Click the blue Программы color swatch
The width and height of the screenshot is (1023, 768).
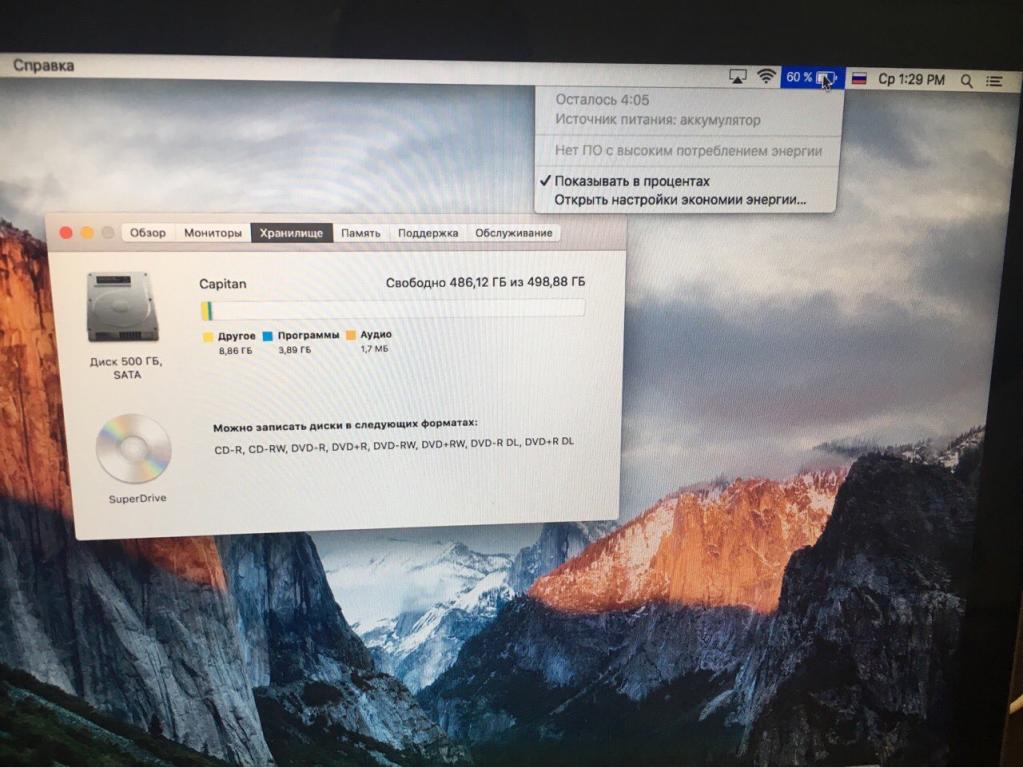[x=267, y=336]
